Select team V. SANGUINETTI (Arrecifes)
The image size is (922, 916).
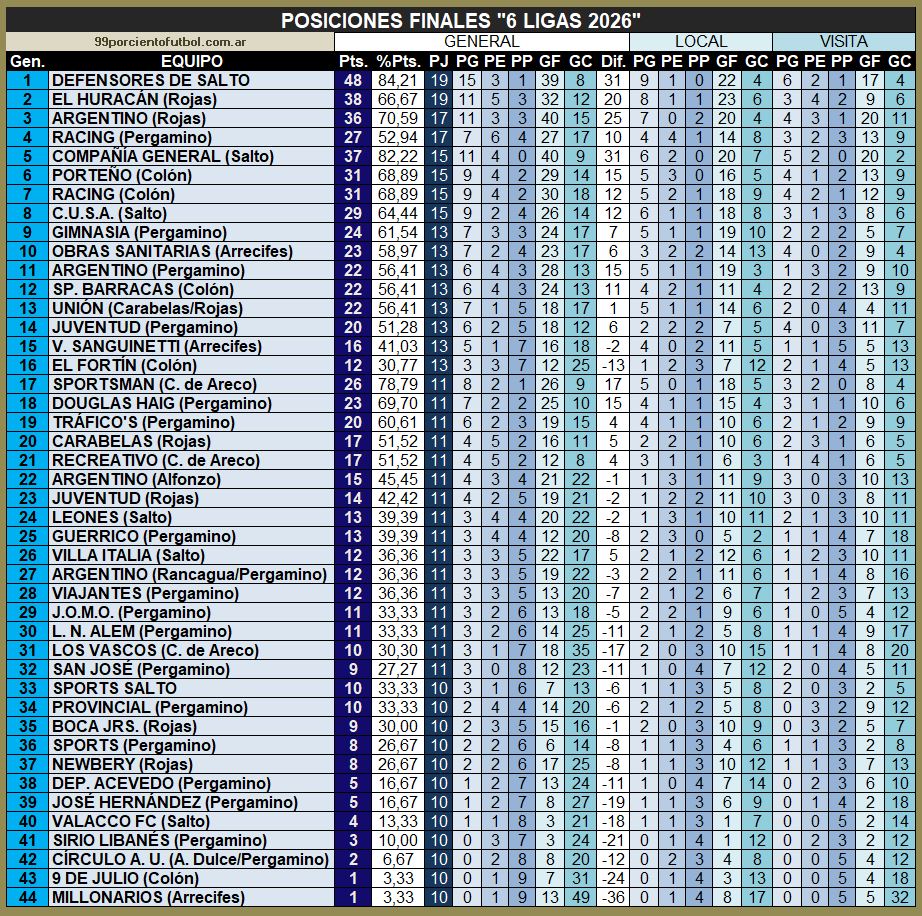click(156, 346)
